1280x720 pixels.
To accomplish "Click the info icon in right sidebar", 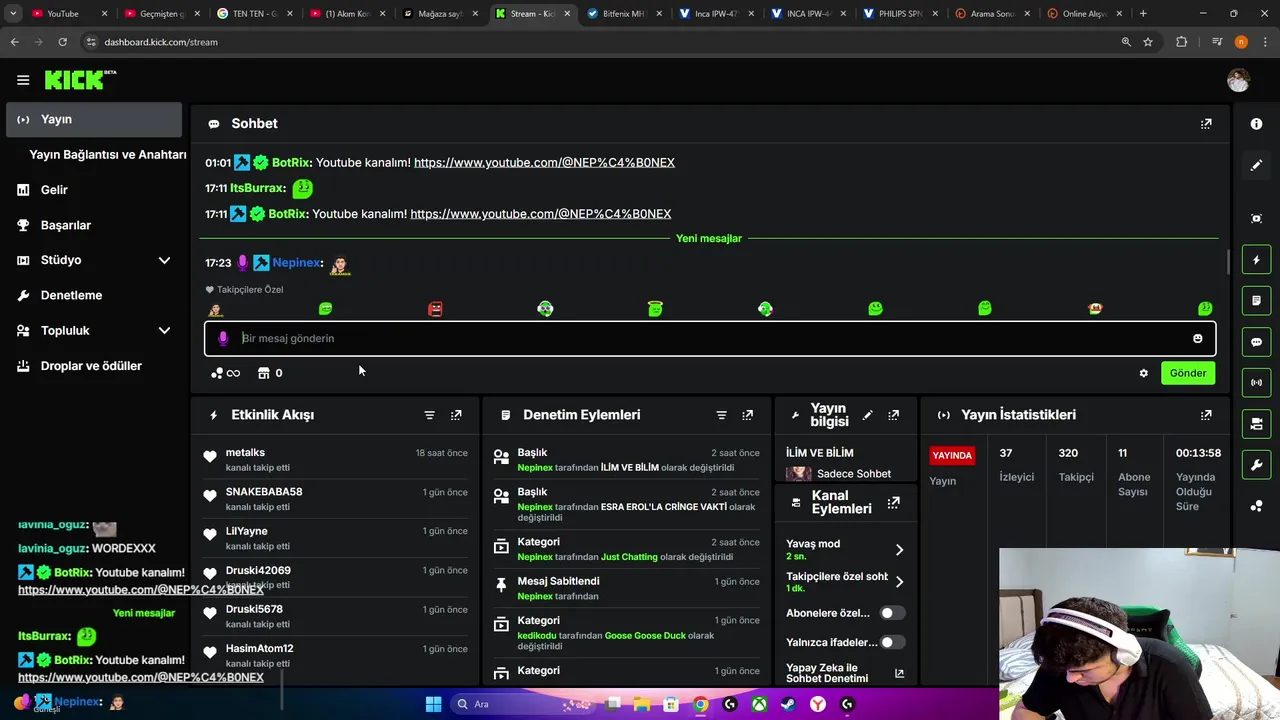I will 1256,124.
